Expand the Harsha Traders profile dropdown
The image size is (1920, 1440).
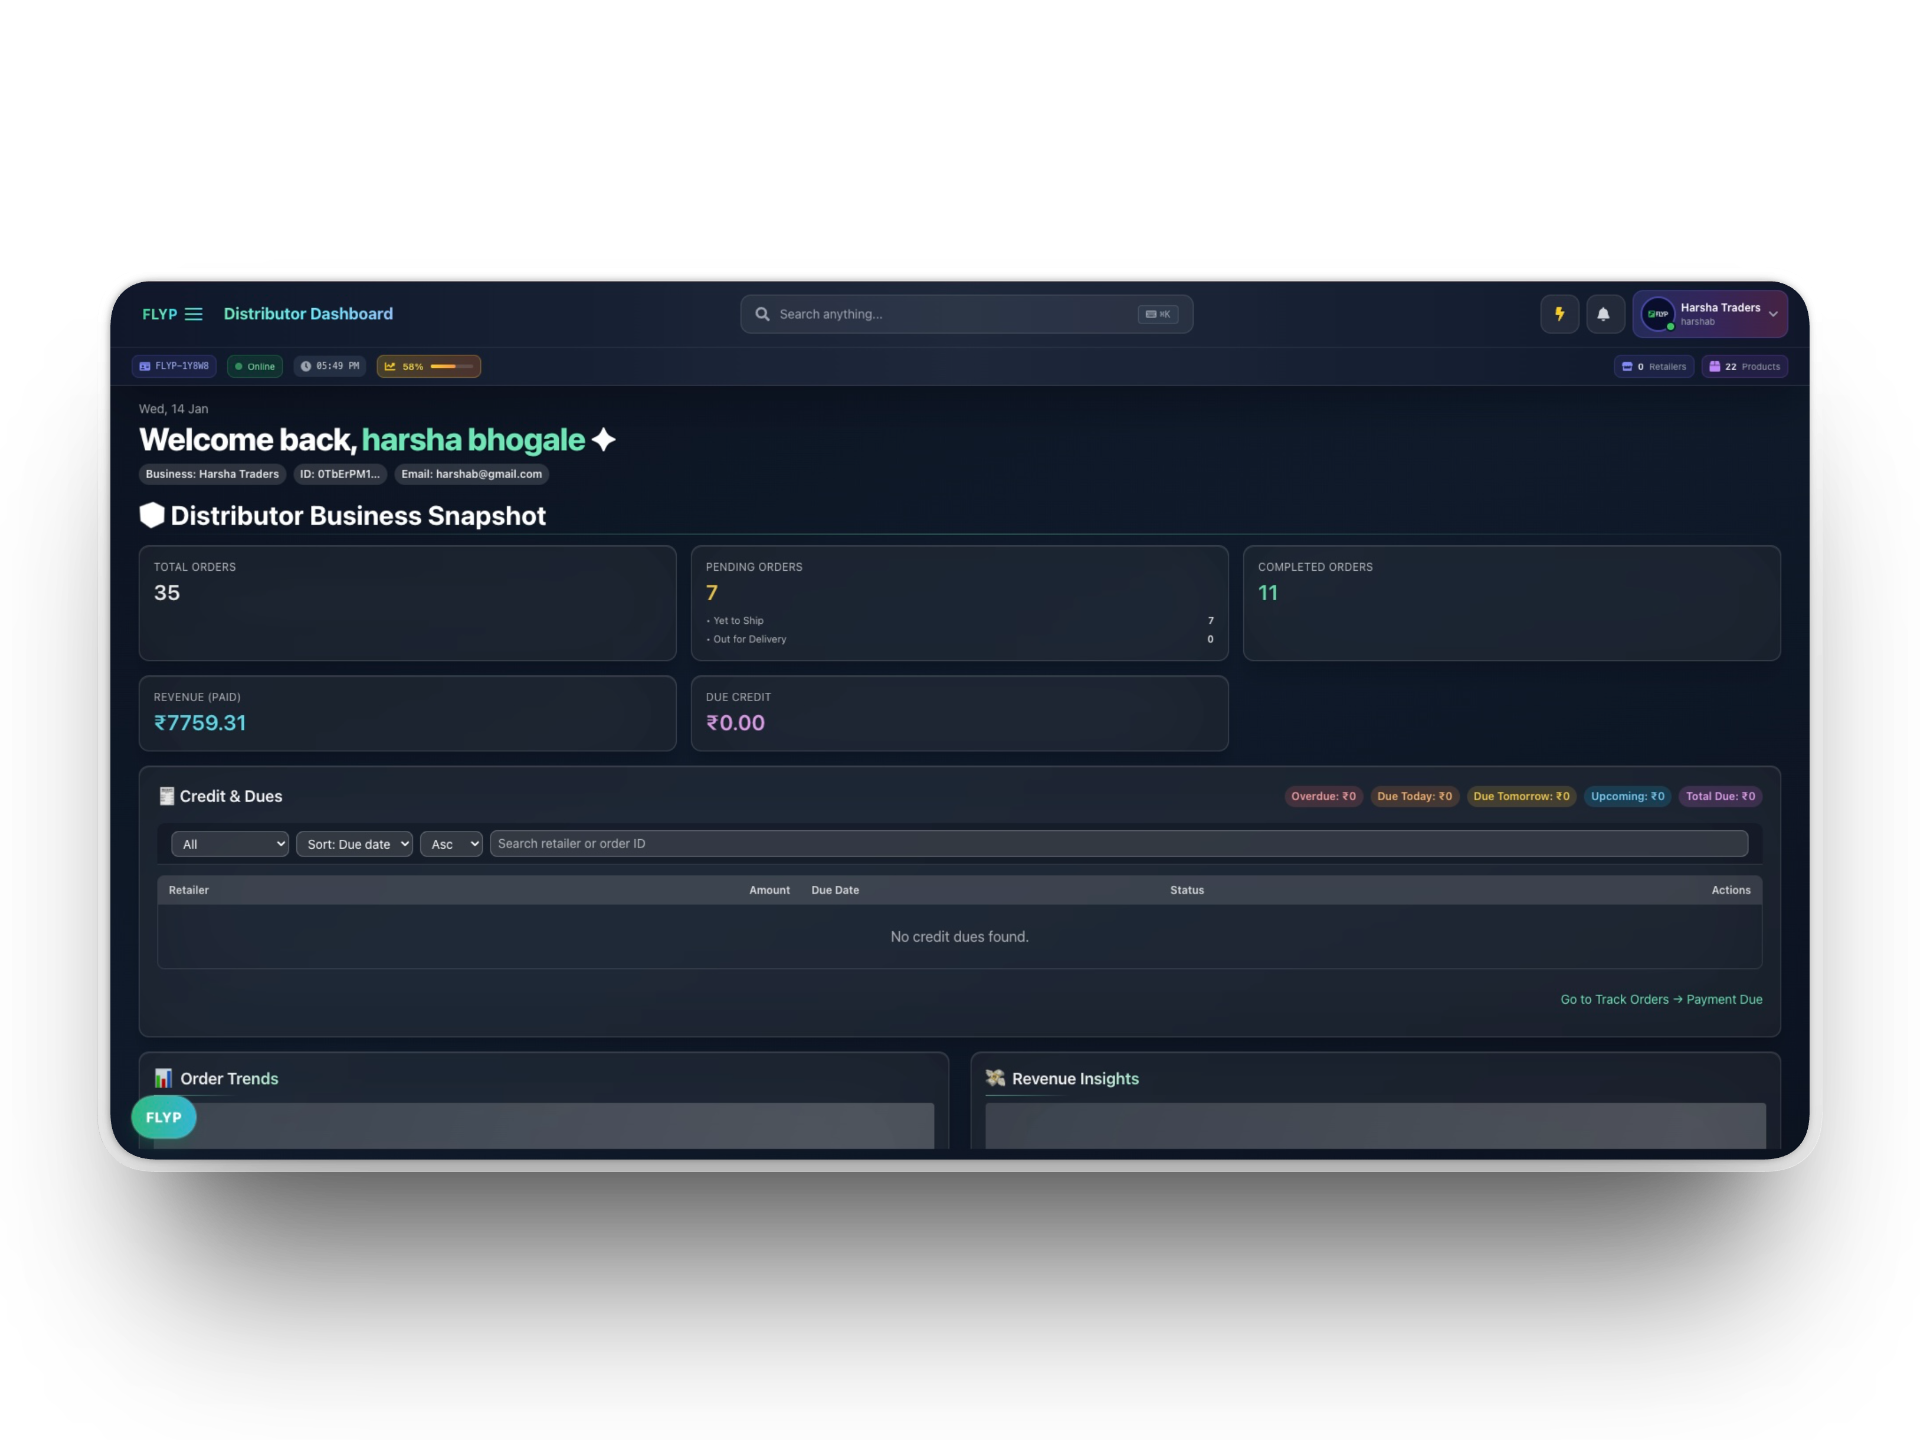coord(1773,314)
